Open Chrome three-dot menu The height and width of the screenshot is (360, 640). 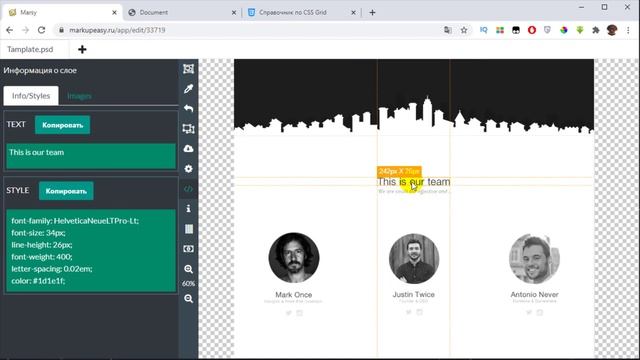pyautogui.click(x=629, y=30)
